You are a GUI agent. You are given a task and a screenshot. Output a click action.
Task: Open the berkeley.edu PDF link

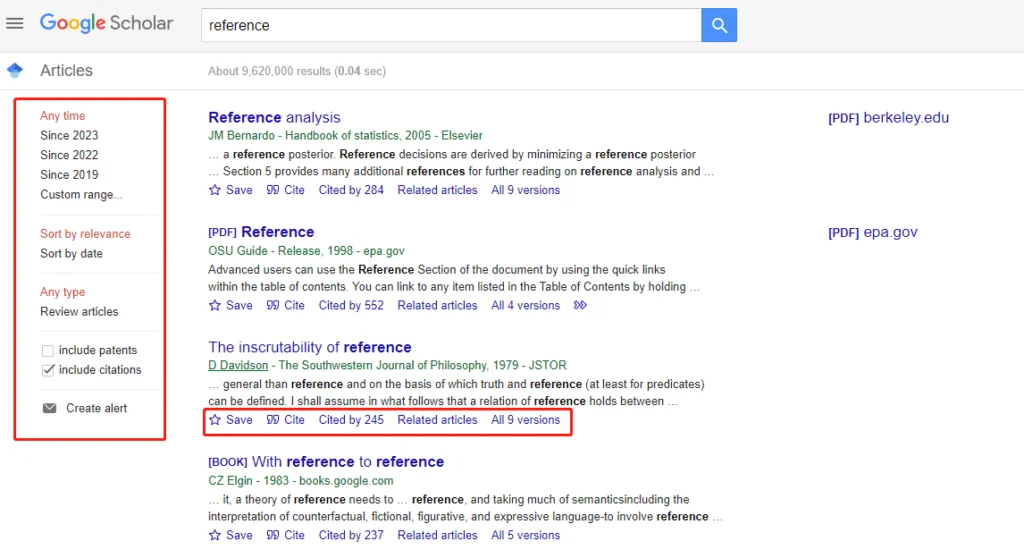(x=888, y=118)
